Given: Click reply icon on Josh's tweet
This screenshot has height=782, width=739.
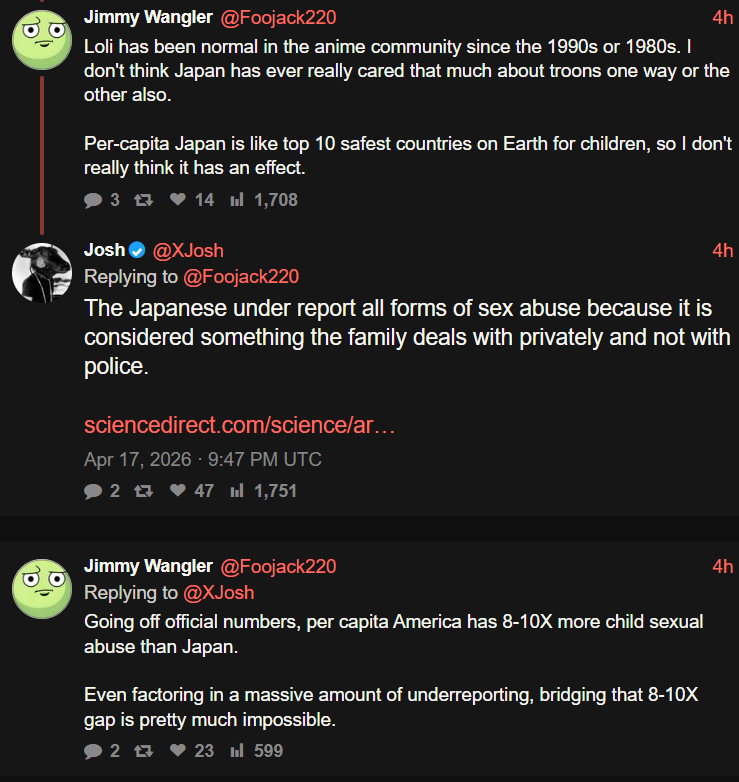Looking at the screenshot, I should coord(93,491).
